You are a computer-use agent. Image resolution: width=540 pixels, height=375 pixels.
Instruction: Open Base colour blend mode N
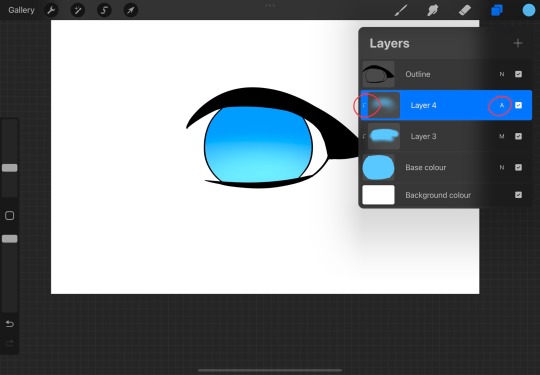point(502,167)
